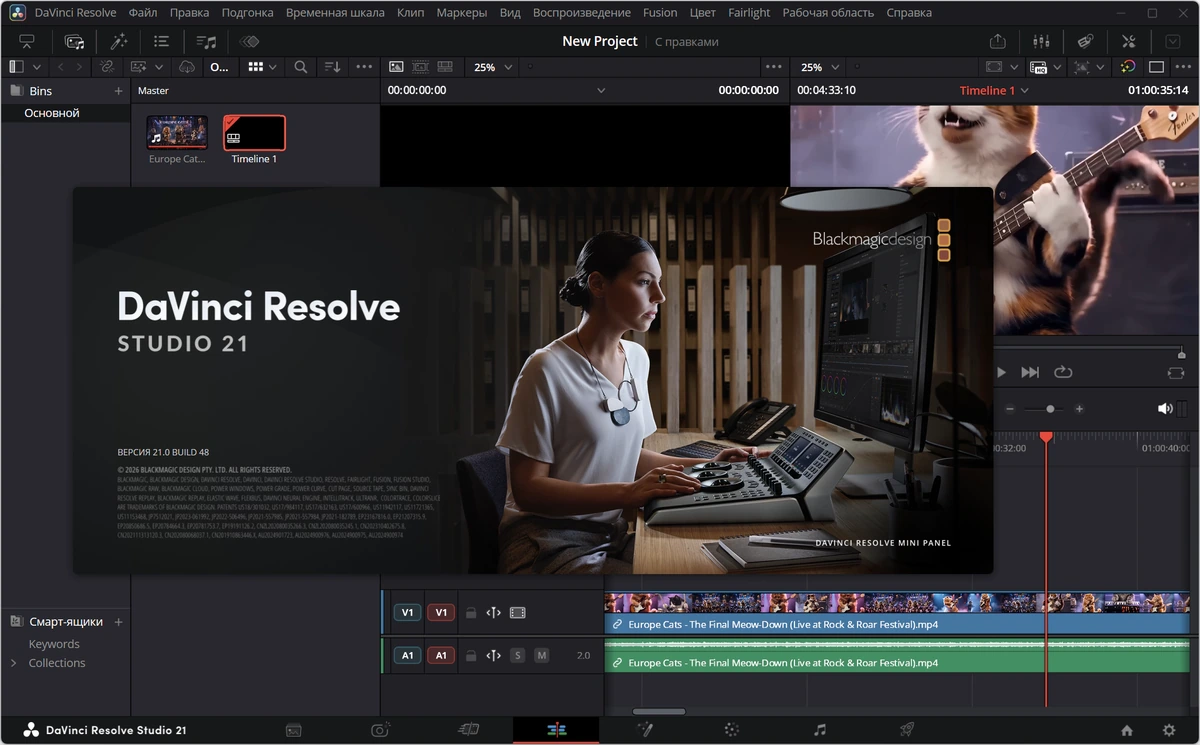Go to Project Manager home icon
Viewport: 1200px width, 745px height.
(x=1127, y=730)
